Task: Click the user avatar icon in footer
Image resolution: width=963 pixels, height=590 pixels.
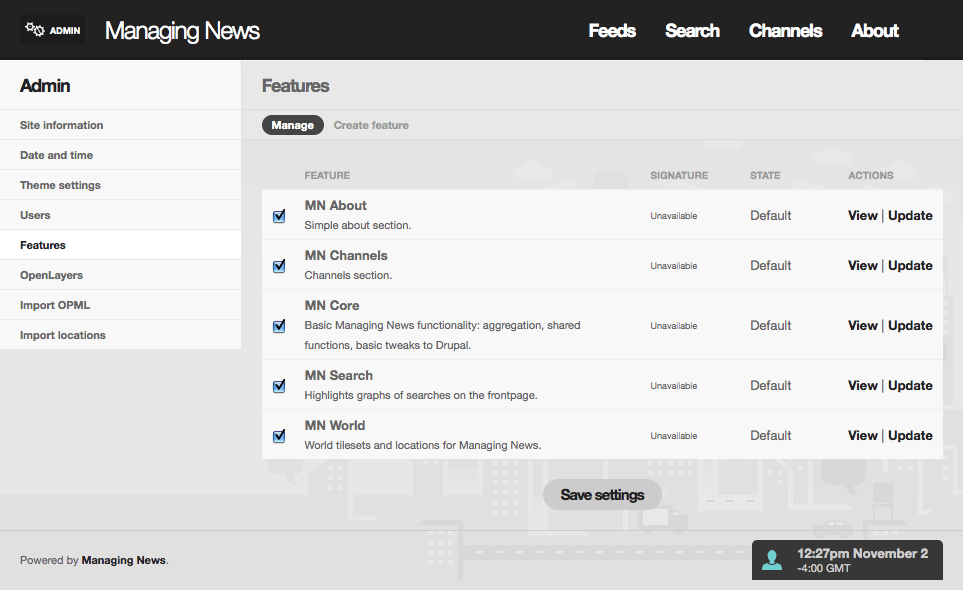Action: click(x=771, y=560)
